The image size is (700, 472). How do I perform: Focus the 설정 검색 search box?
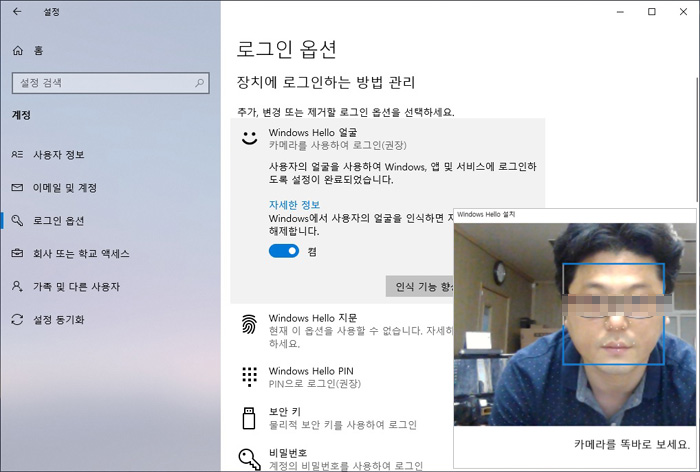(x=111, y=83)
